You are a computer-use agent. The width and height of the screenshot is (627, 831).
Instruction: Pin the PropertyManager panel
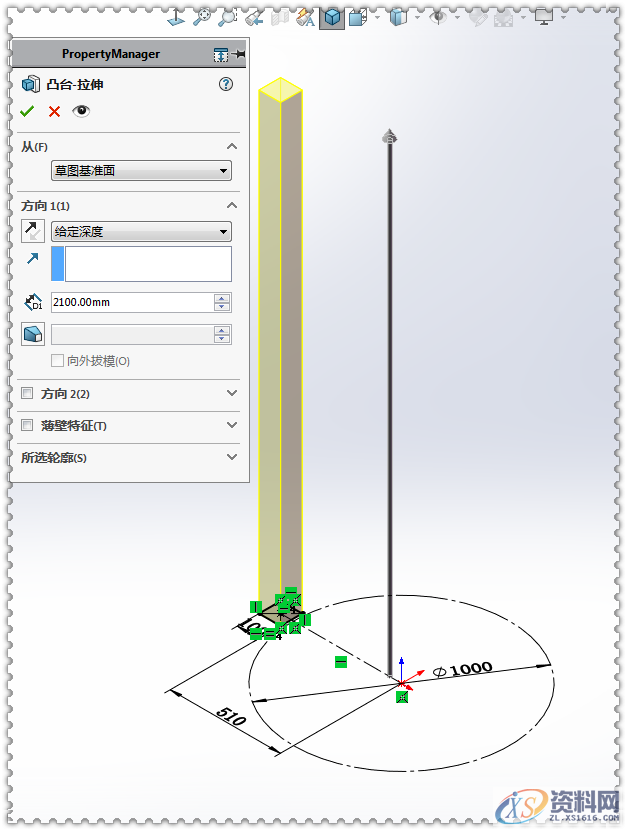239,54
